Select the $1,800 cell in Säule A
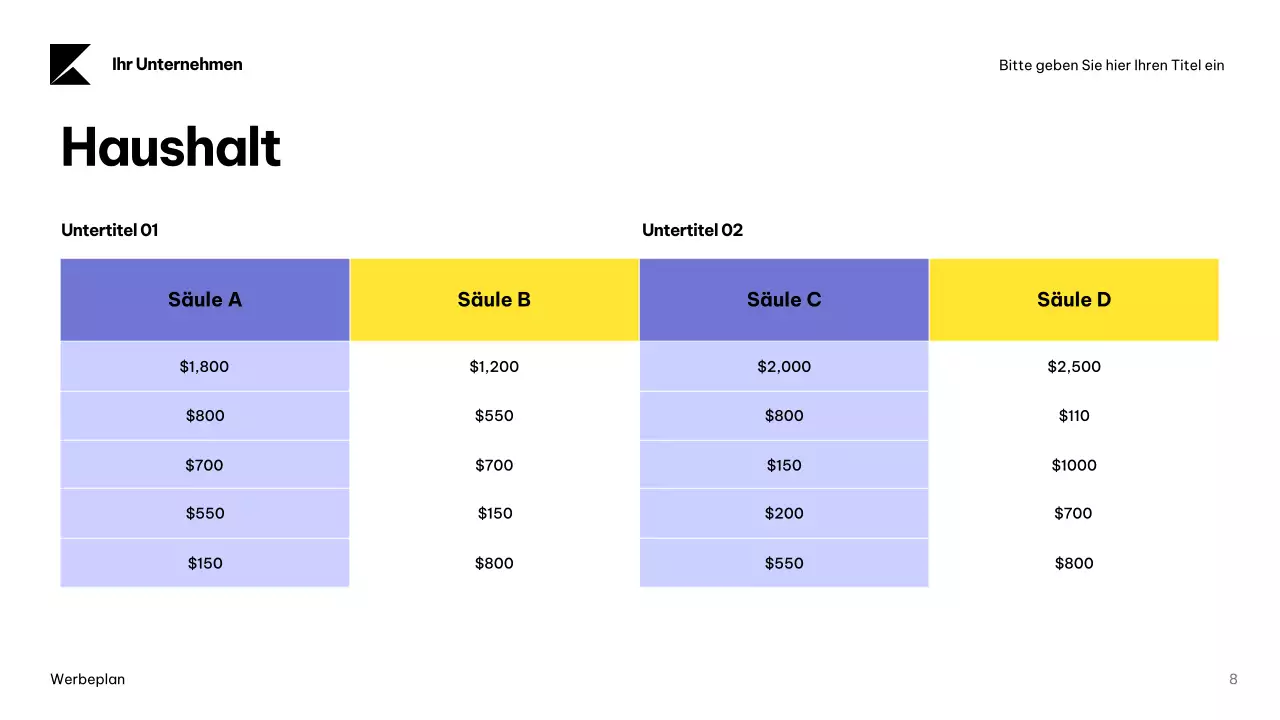1280x720 pixels. pos(205,367)
